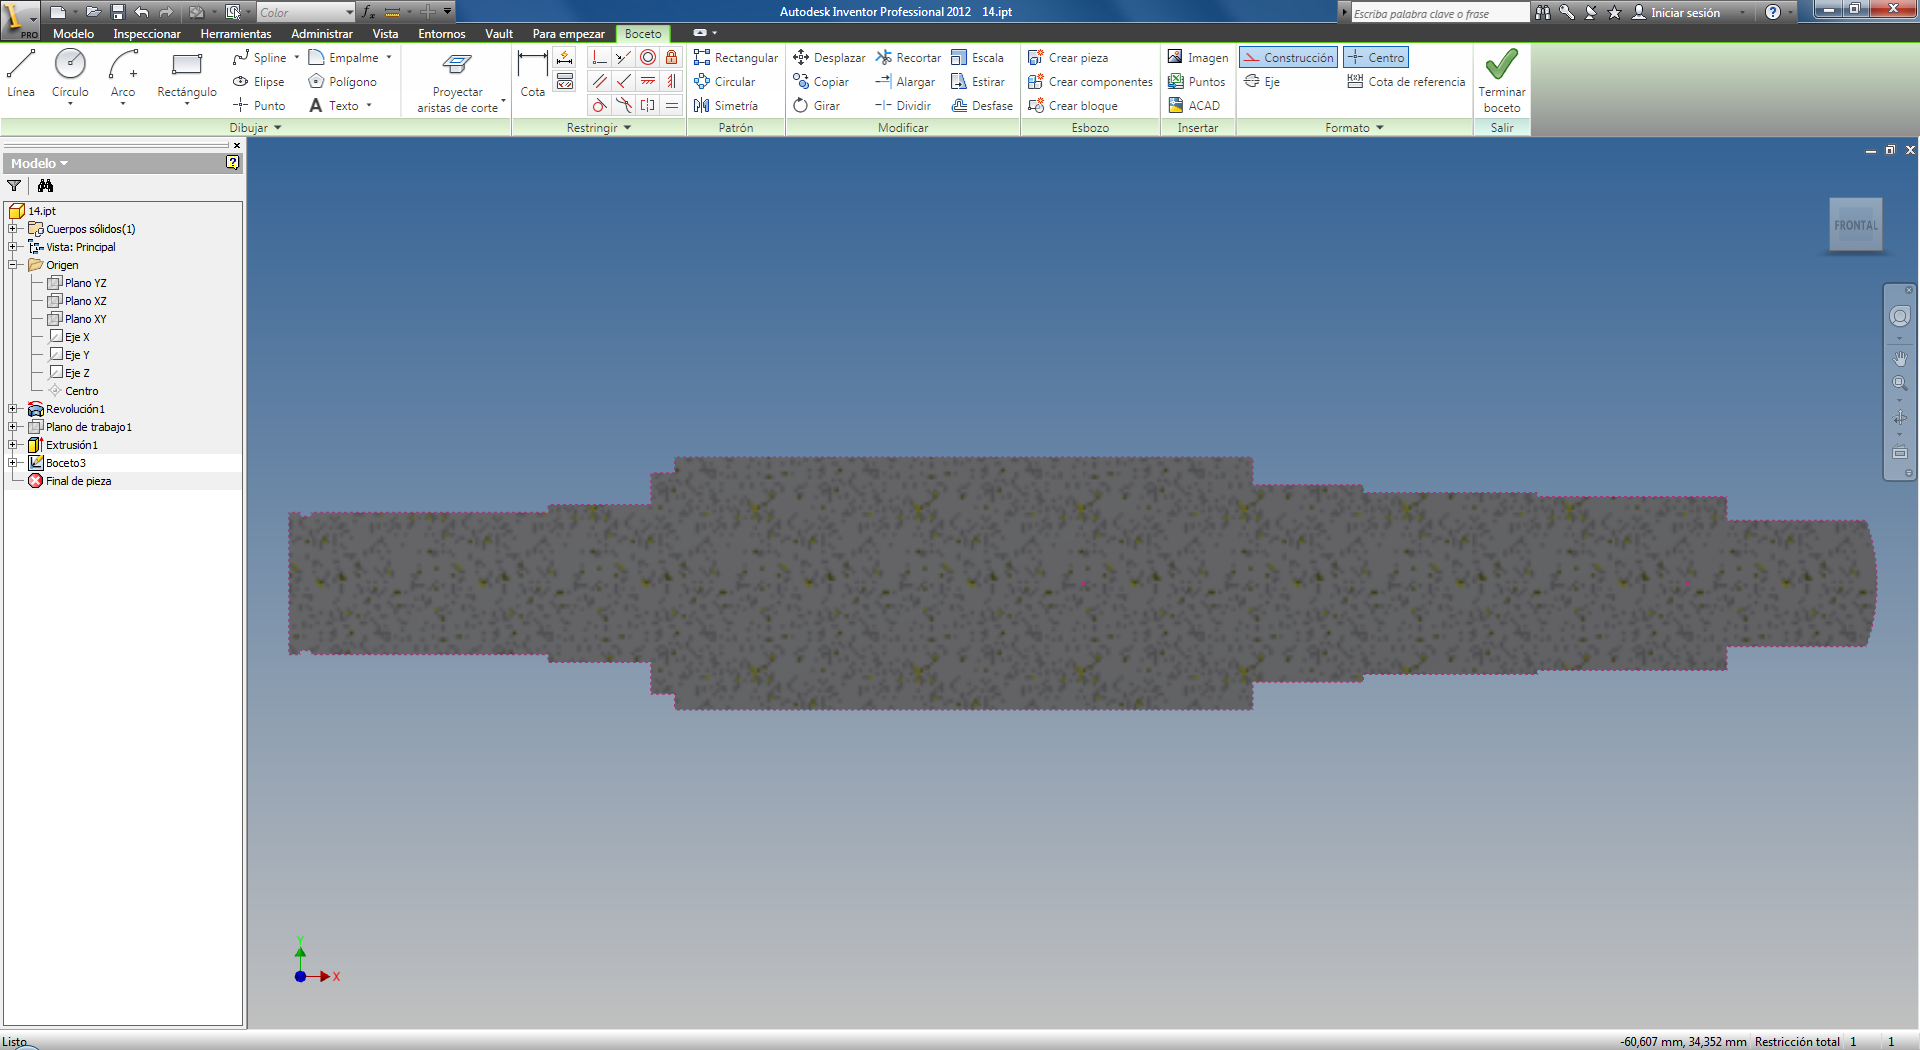1920x1050 pixels.
Task: Switch to the Vista tab
Action: [x=385, y=34]
